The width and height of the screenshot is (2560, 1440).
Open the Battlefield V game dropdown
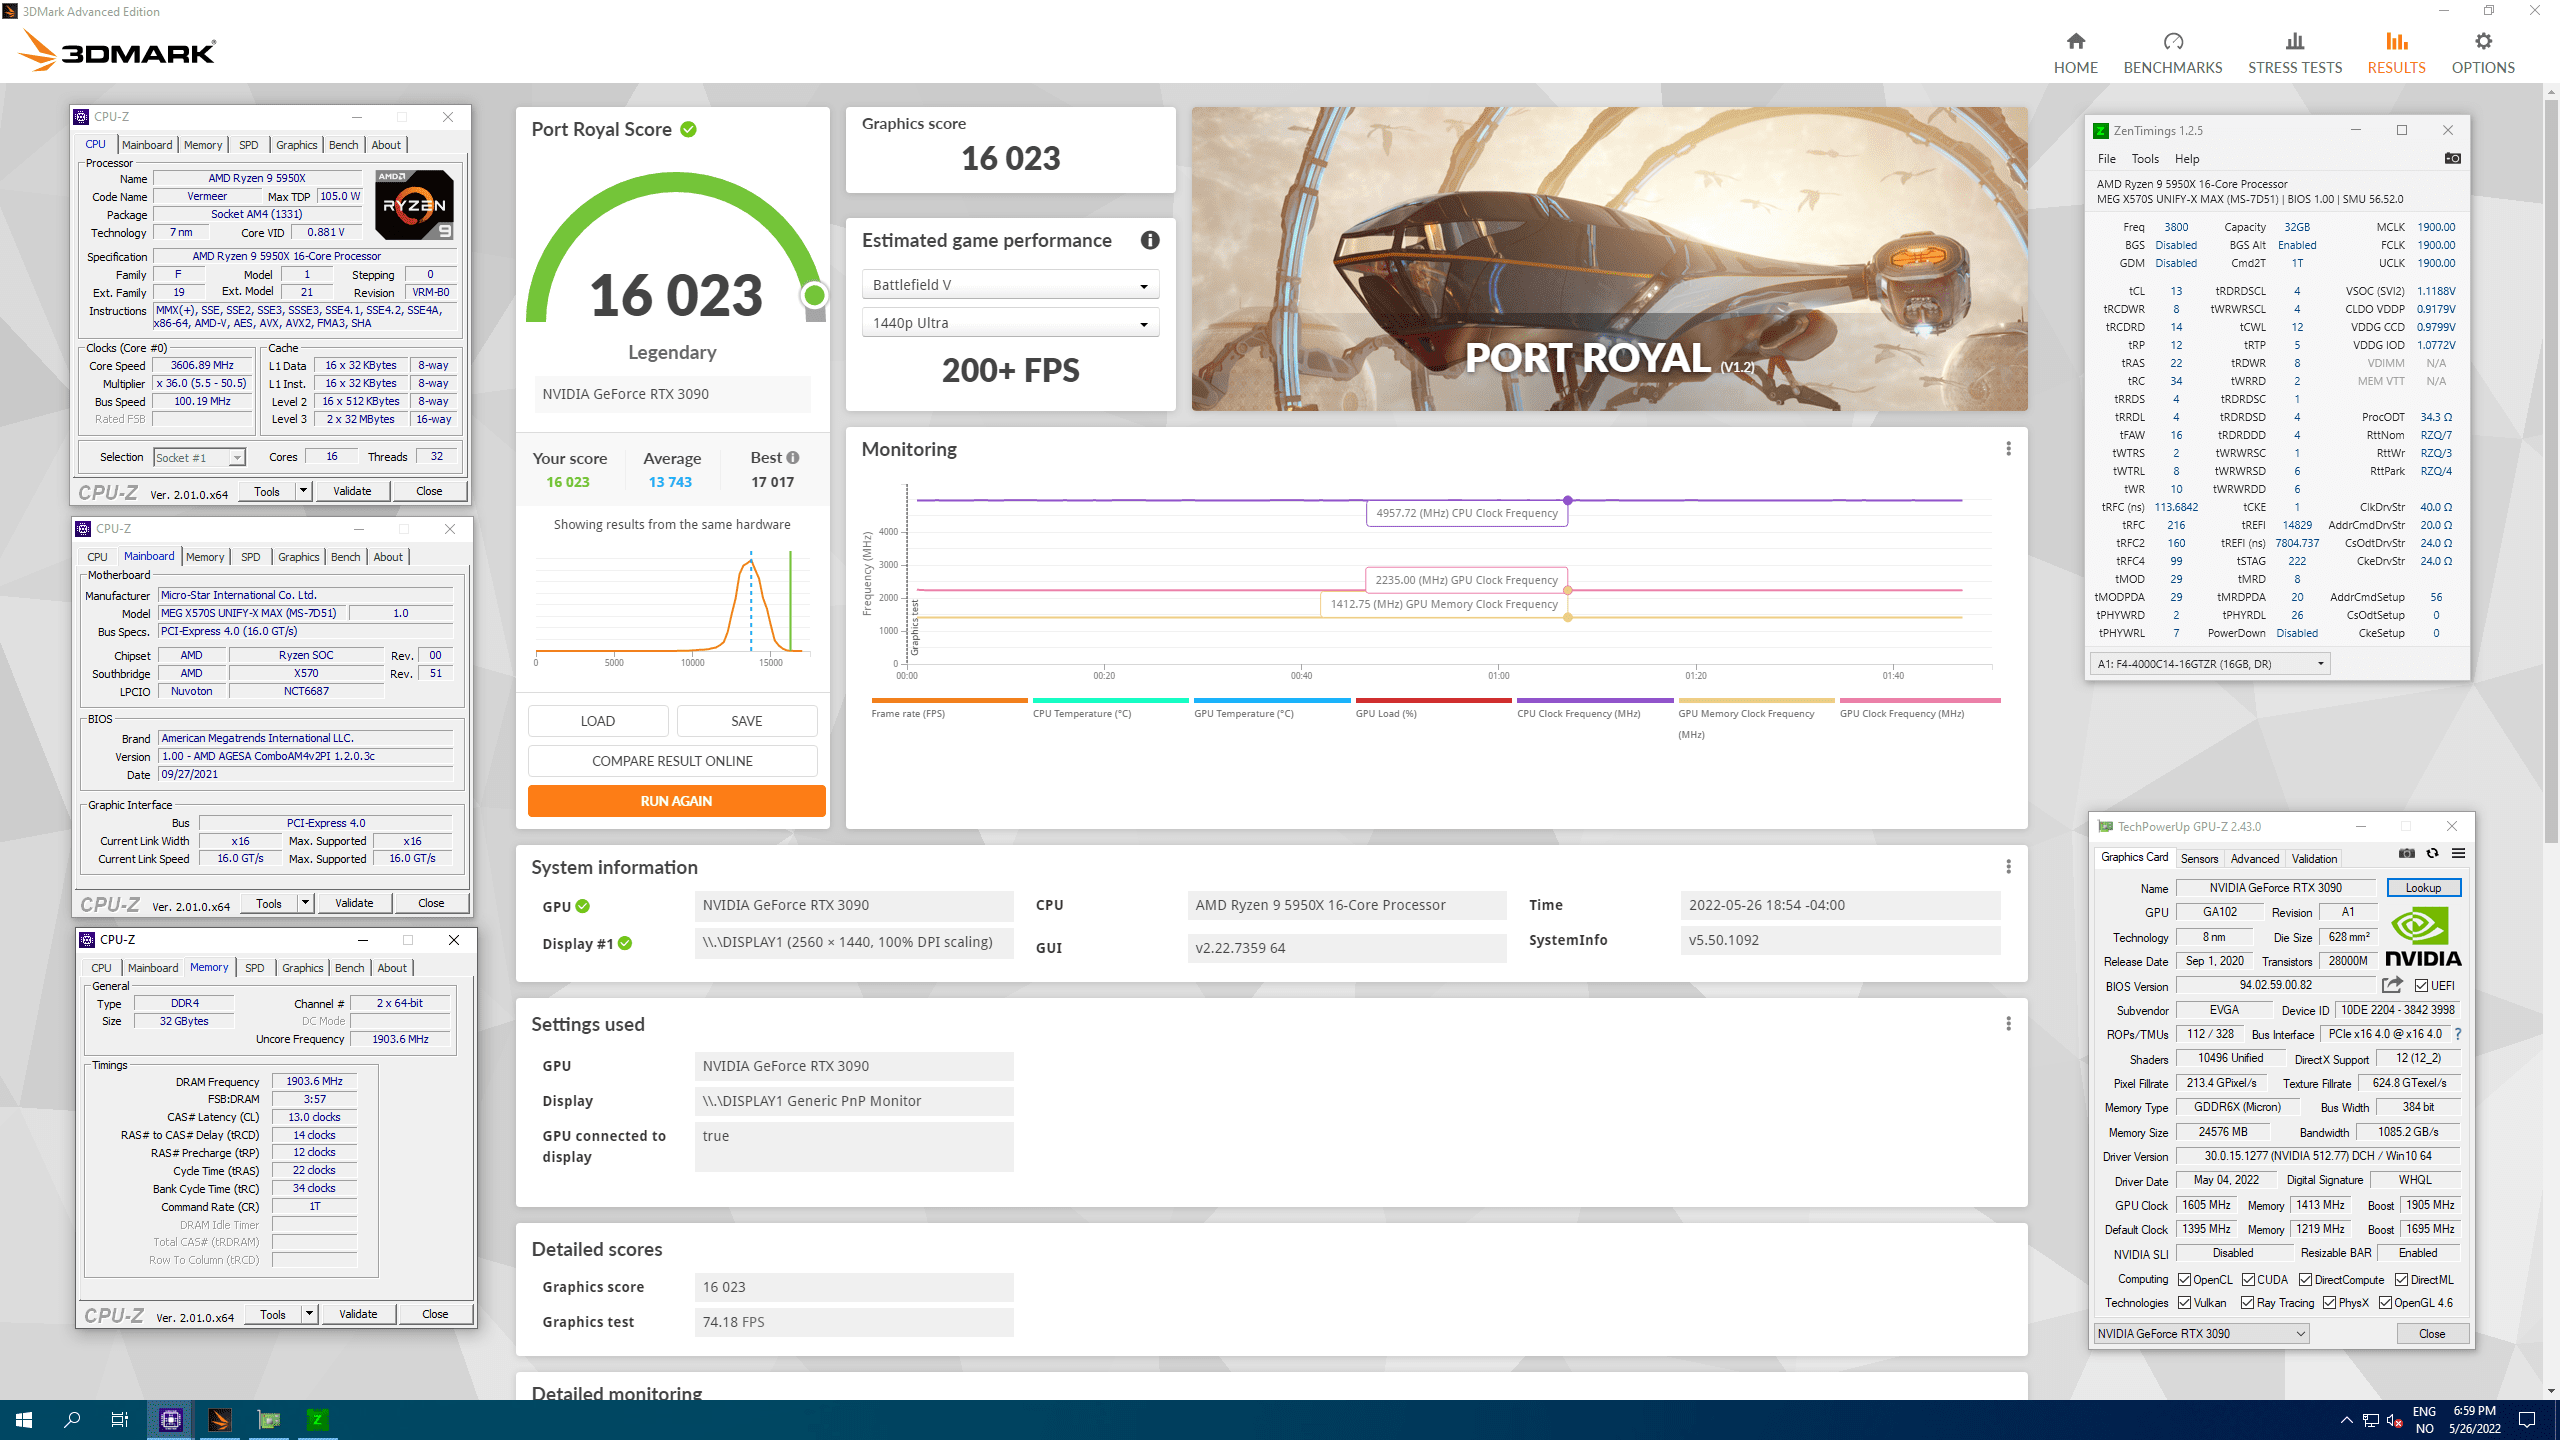[1010, 285]
